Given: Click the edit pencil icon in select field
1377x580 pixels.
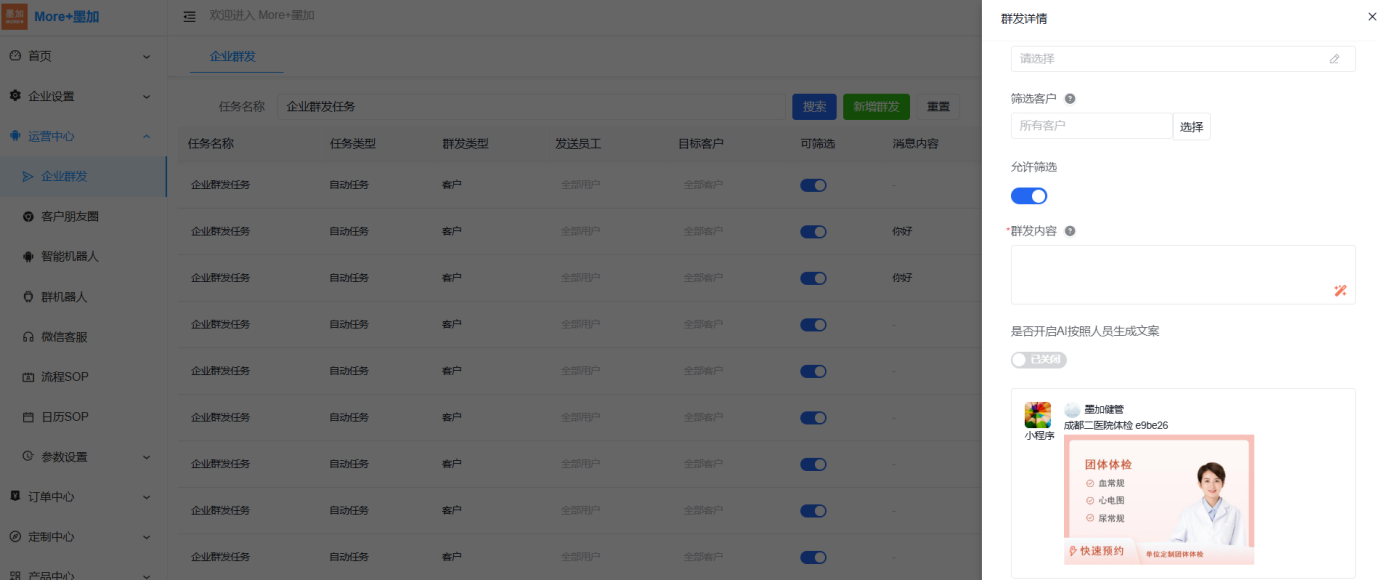Looking at the screenshot, I should (x=1334, y=59).
